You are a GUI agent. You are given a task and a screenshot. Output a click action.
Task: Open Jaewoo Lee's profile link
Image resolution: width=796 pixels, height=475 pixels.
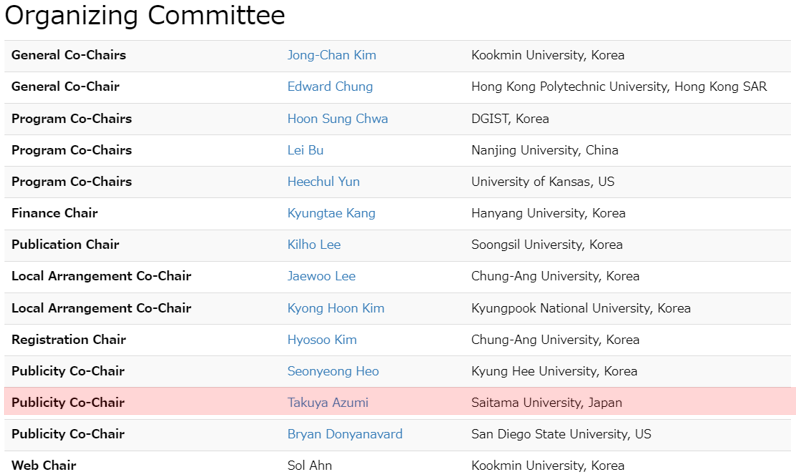321,276
